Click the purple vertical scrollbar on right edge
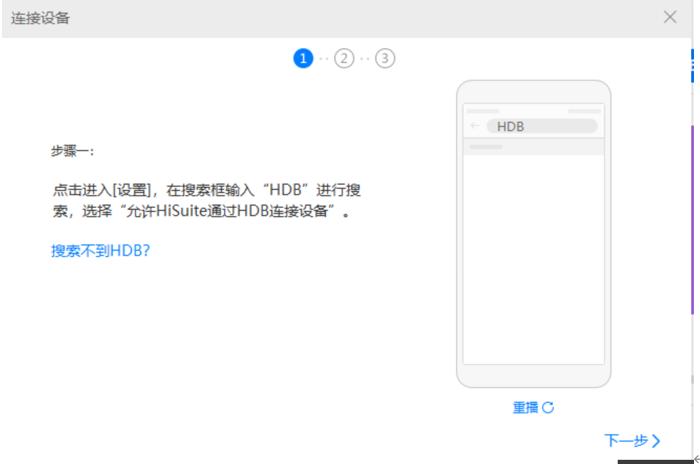This screenshot has width=700, height=472. tap(692, 219)
